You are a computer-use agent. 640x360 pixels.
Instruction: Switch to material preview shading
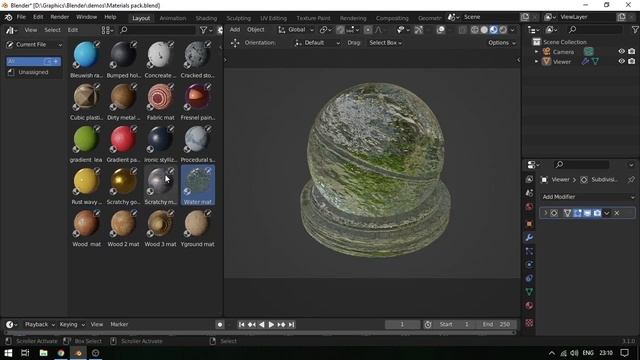[x=493, y=30]
